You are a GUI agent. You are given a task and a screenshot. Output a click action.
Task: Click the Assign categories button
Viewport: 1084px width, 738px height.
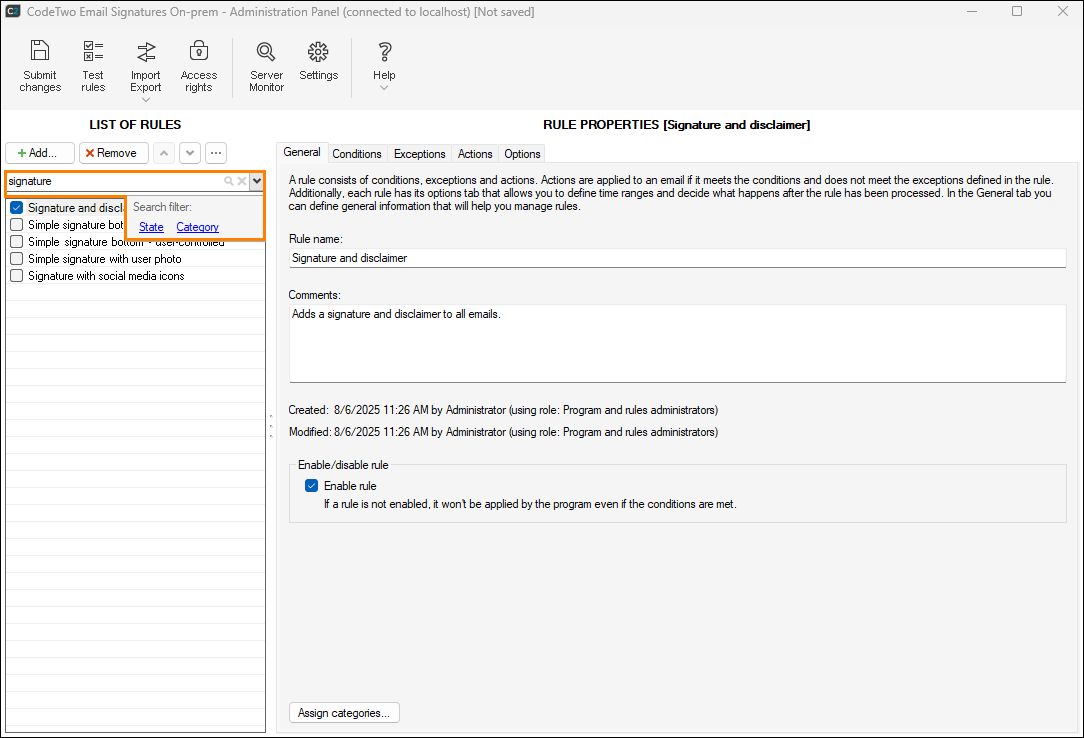344,713
